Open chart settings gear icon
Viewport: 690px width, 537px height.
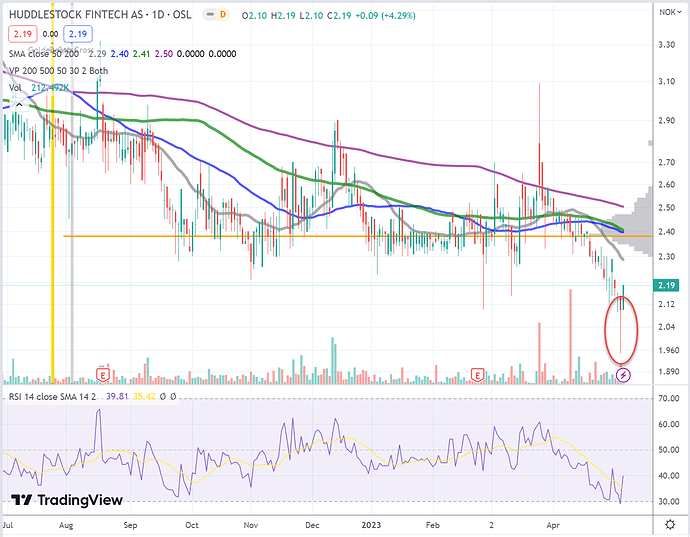click(670, 525)
